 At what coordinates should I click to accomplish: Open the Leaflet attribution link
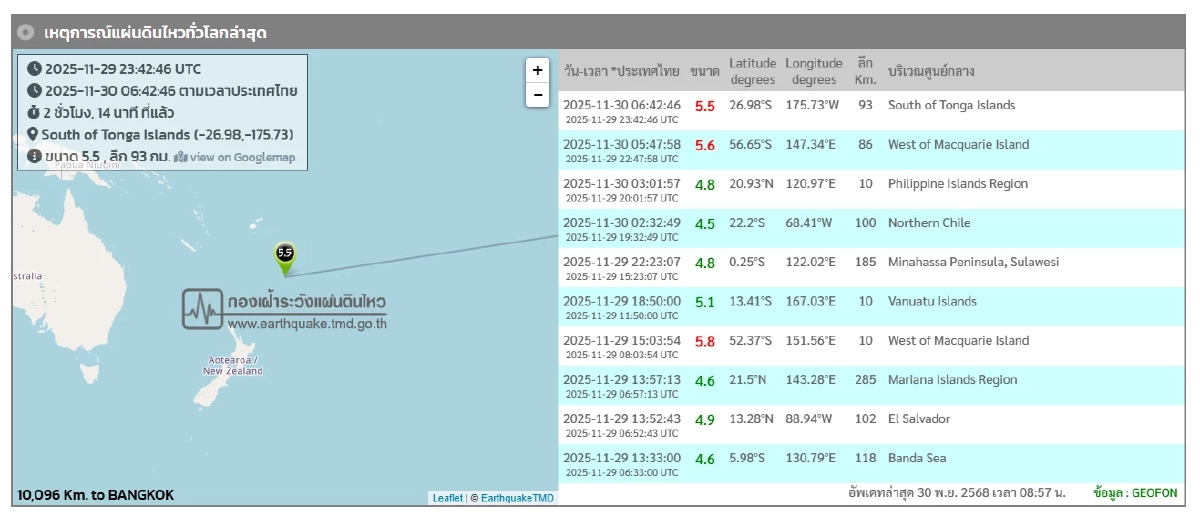coord(447,498)
